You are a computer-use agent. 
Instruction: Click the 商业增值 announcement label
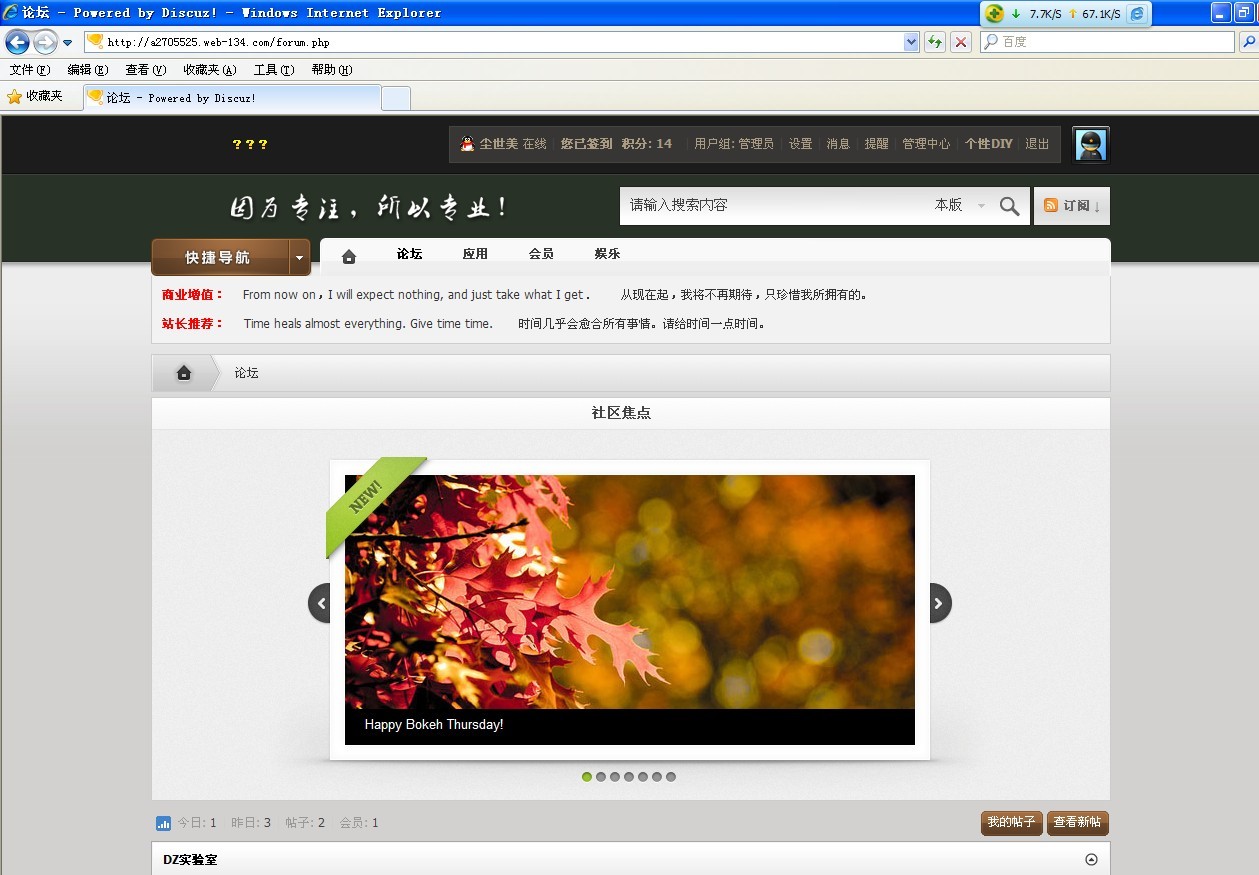[192, 295]
